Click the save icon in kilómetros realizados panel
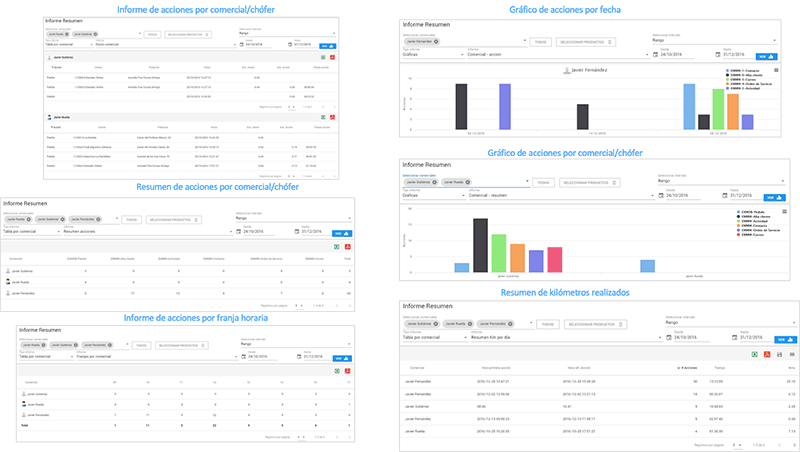This screenshot has width=800, height=452. pyautogui.click(x=780, y=354)
